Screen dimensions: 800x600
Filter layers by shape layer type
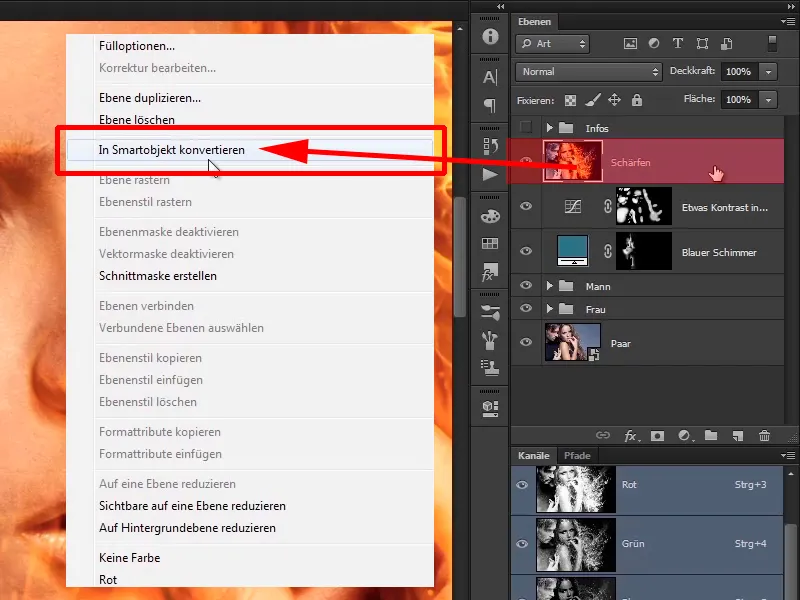703,44
